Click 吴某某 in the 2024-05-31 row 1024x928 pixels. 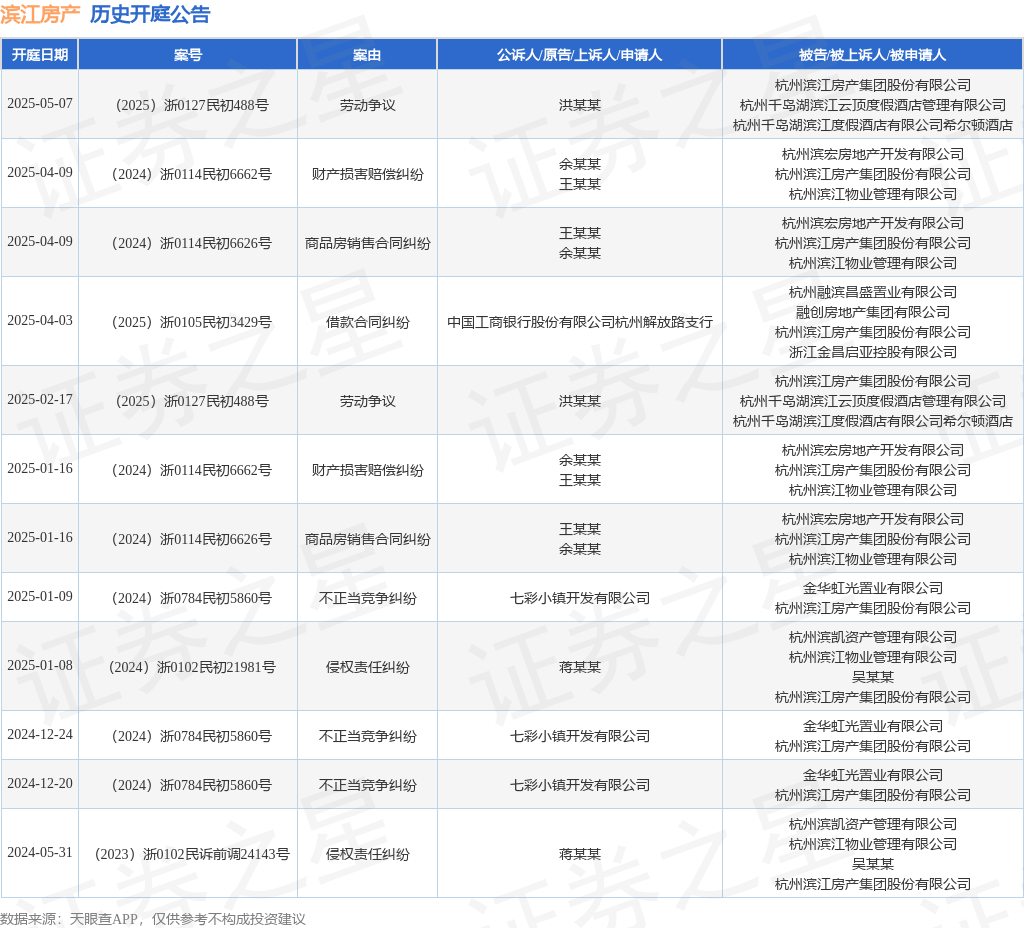coord(872,865)
